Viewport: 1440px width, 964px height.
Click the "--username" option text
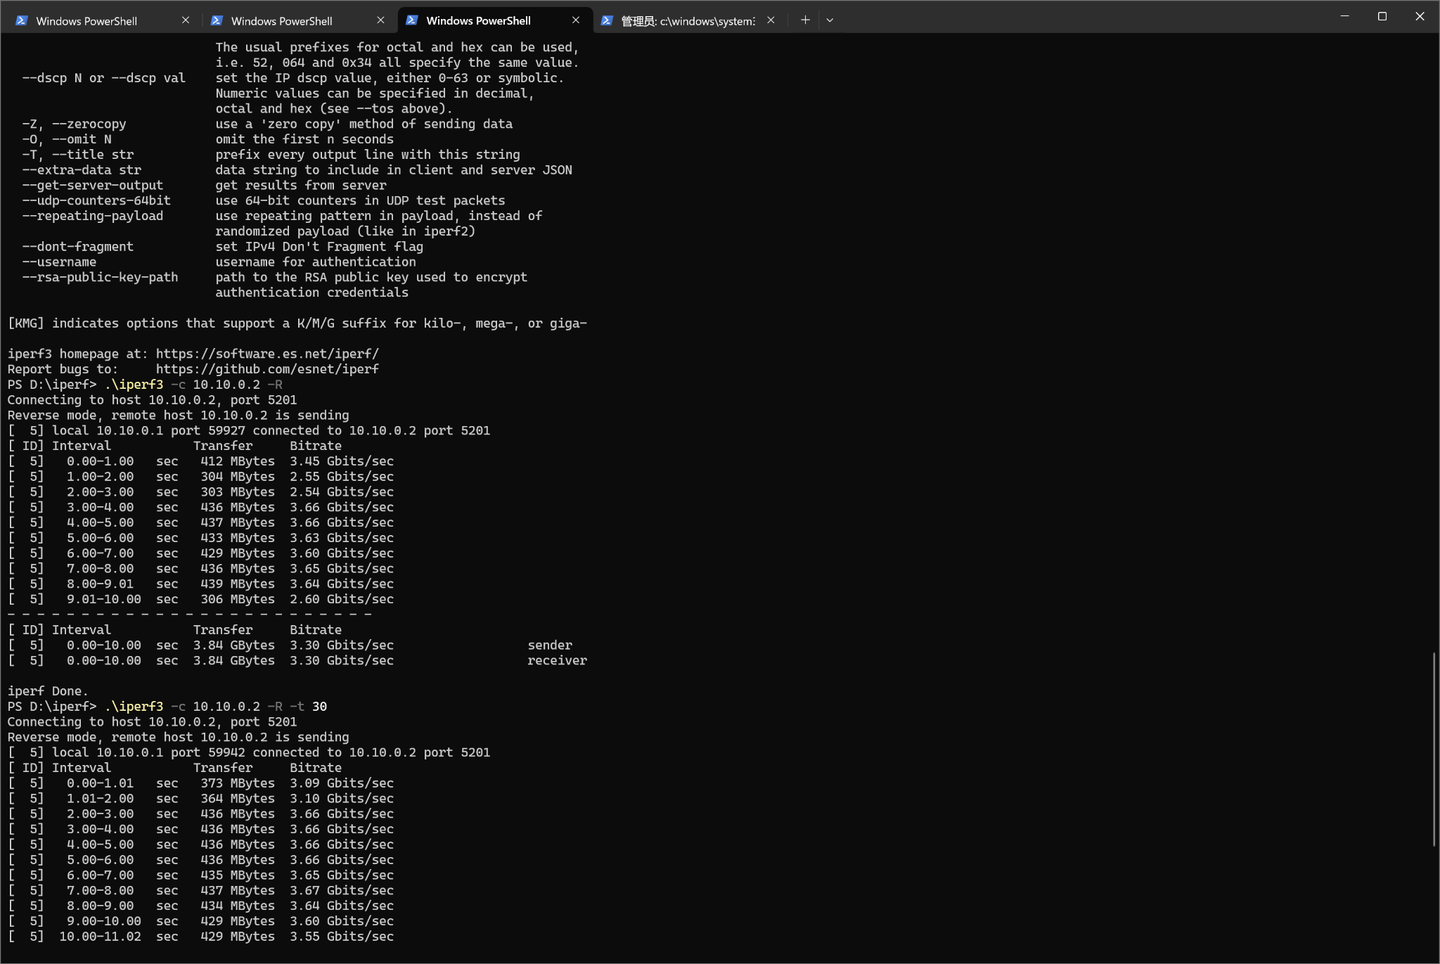click(x=60, y=262)
